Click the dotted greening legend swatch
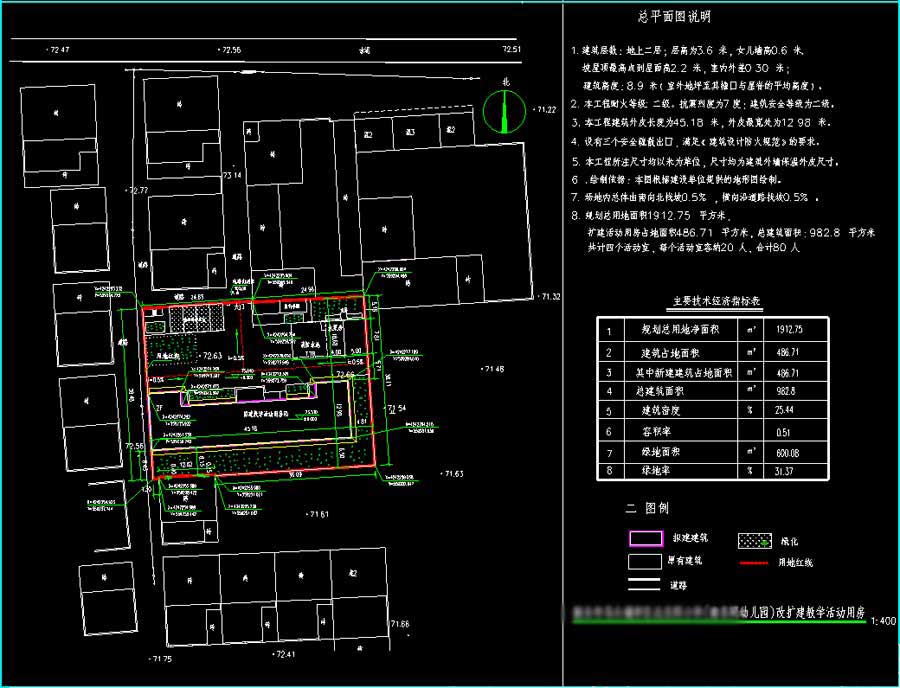 tap(755, 540)
